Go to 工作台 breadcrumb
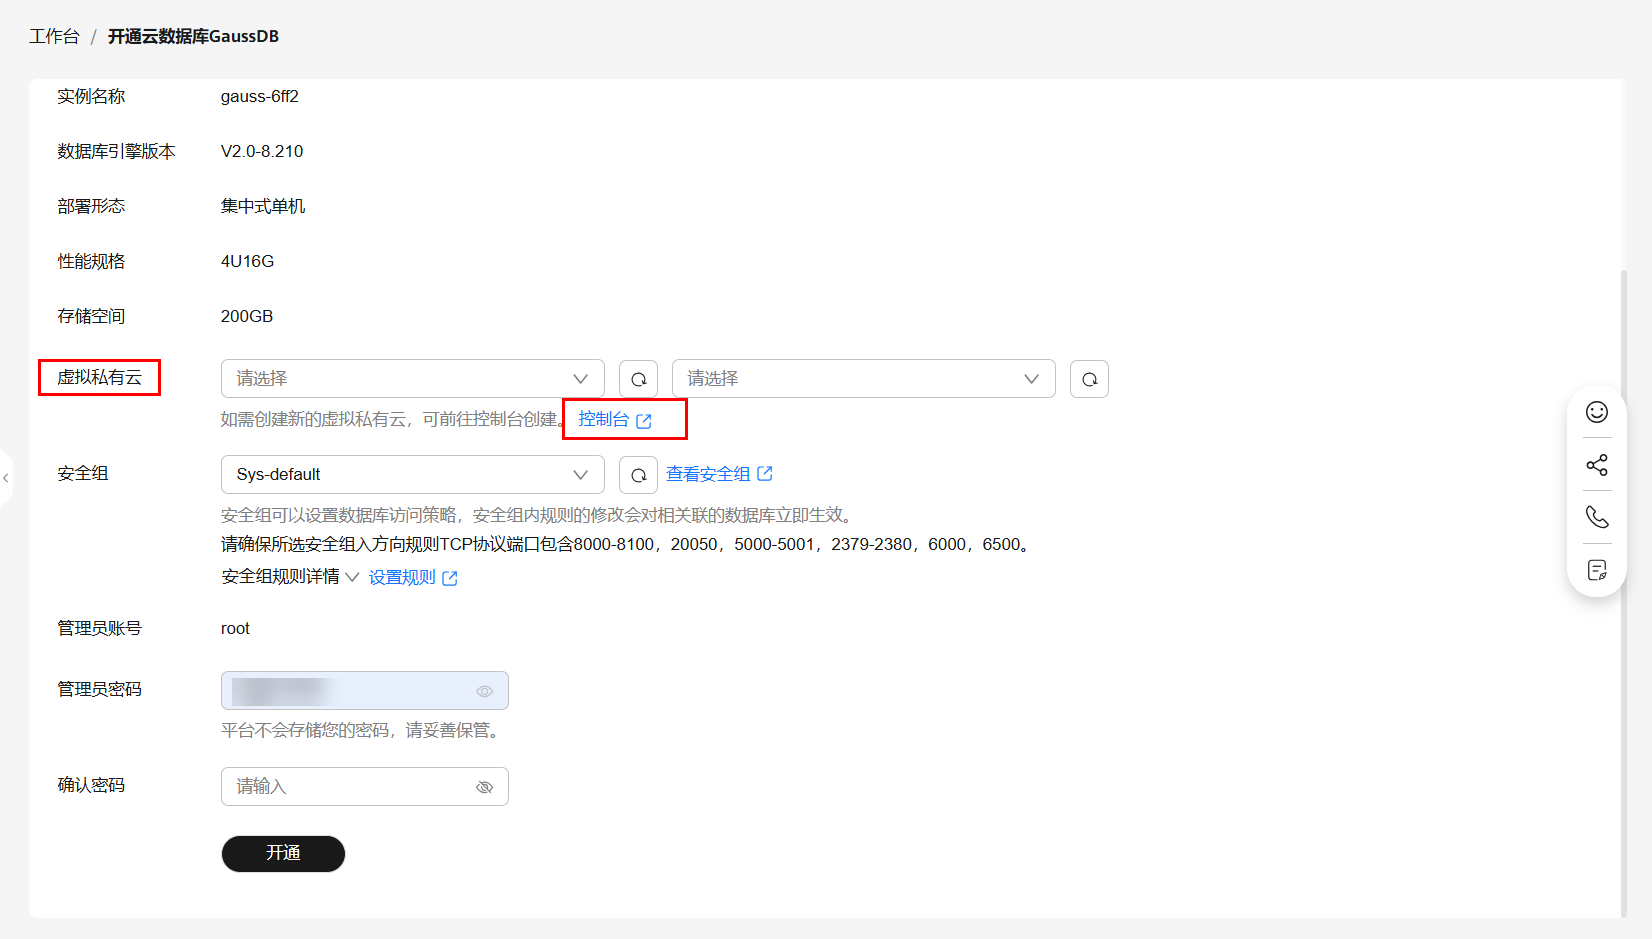 pos(54,37)
